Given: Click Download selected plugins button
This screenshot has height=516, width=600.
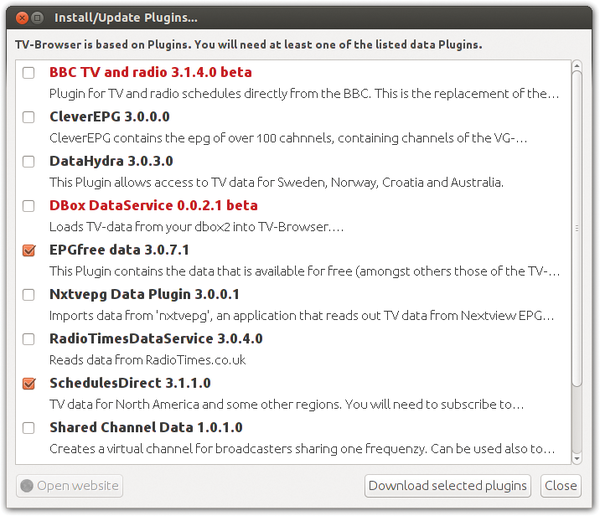Looking at the screenshot, I should click(447, 486).
